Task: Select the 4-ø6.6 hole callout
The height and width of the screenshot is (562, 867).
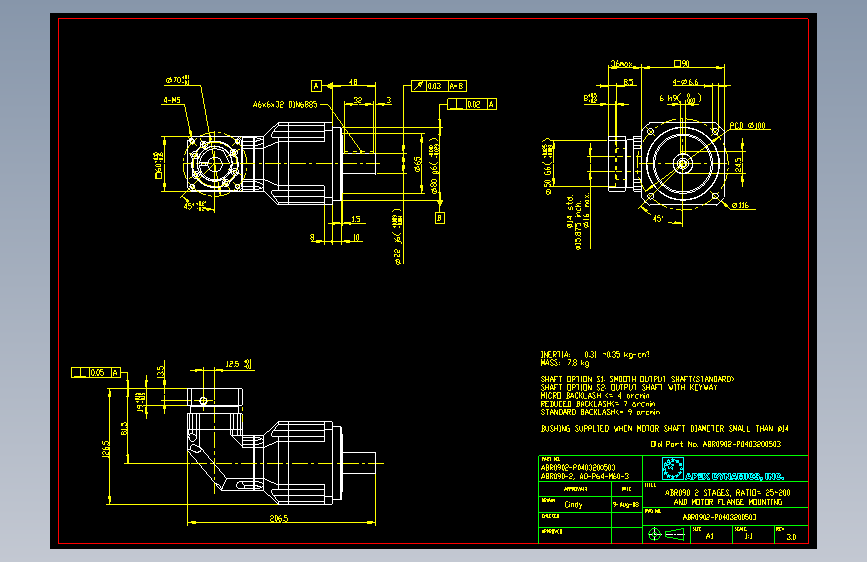Action: click(686, 82)
